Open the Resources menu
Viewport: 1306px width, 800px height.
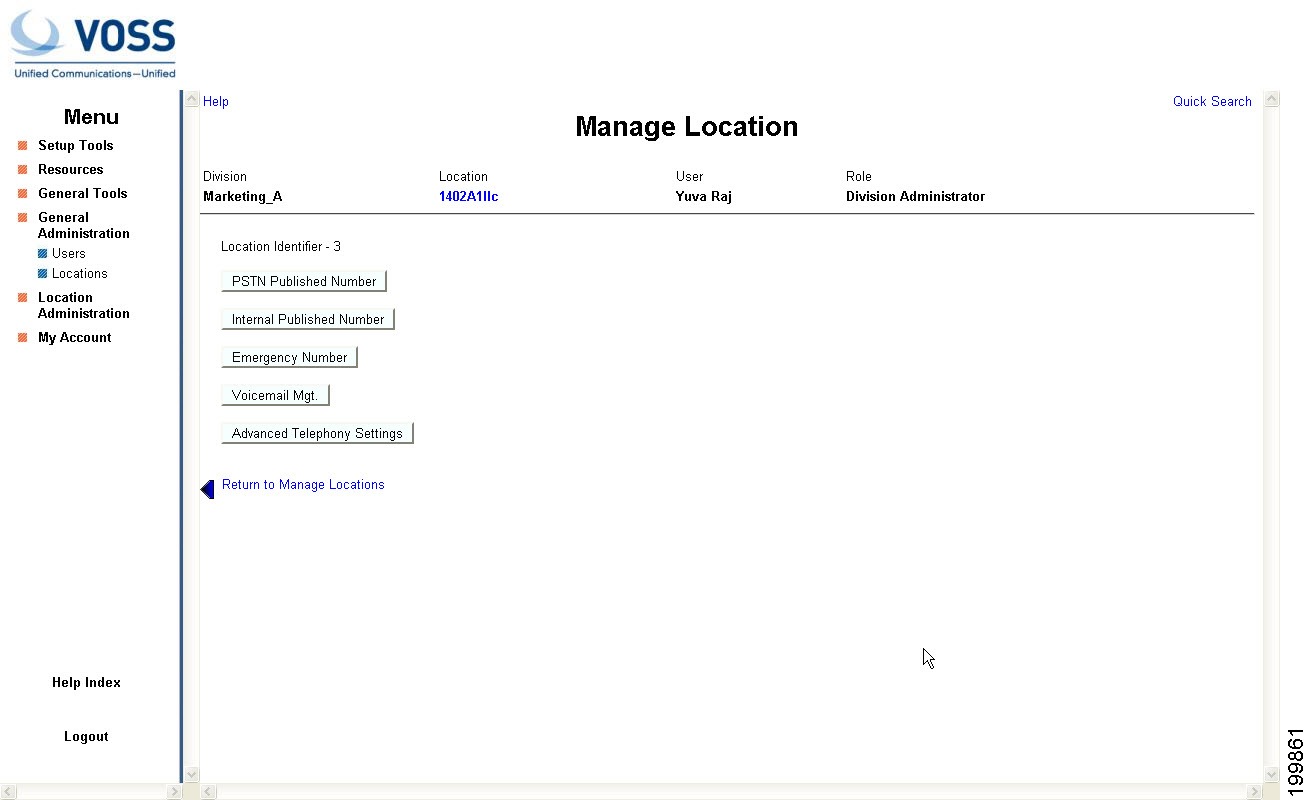point(71,170)
